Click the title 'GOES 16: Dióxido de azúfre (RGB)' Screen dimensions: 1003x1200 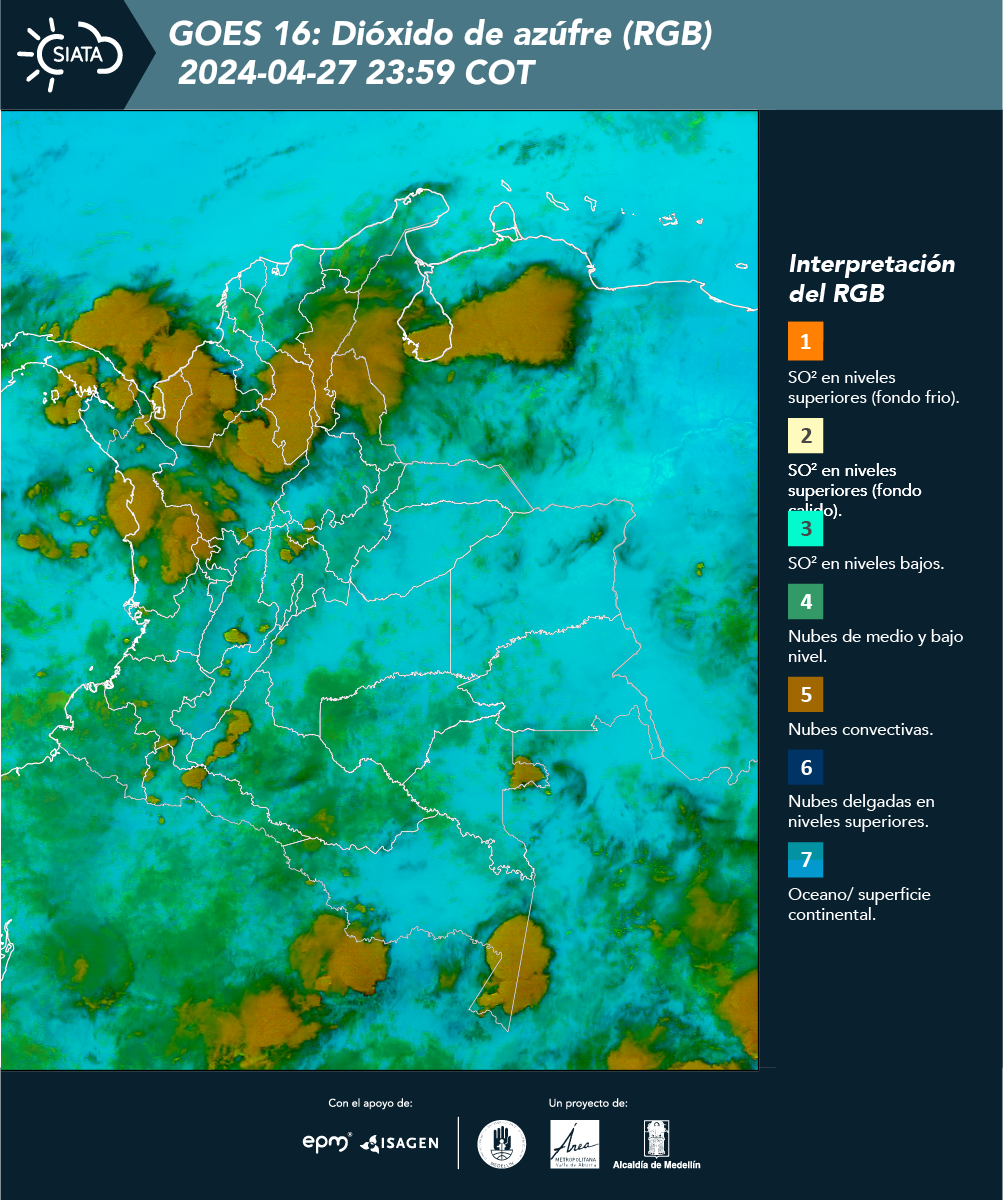(441, 34)
